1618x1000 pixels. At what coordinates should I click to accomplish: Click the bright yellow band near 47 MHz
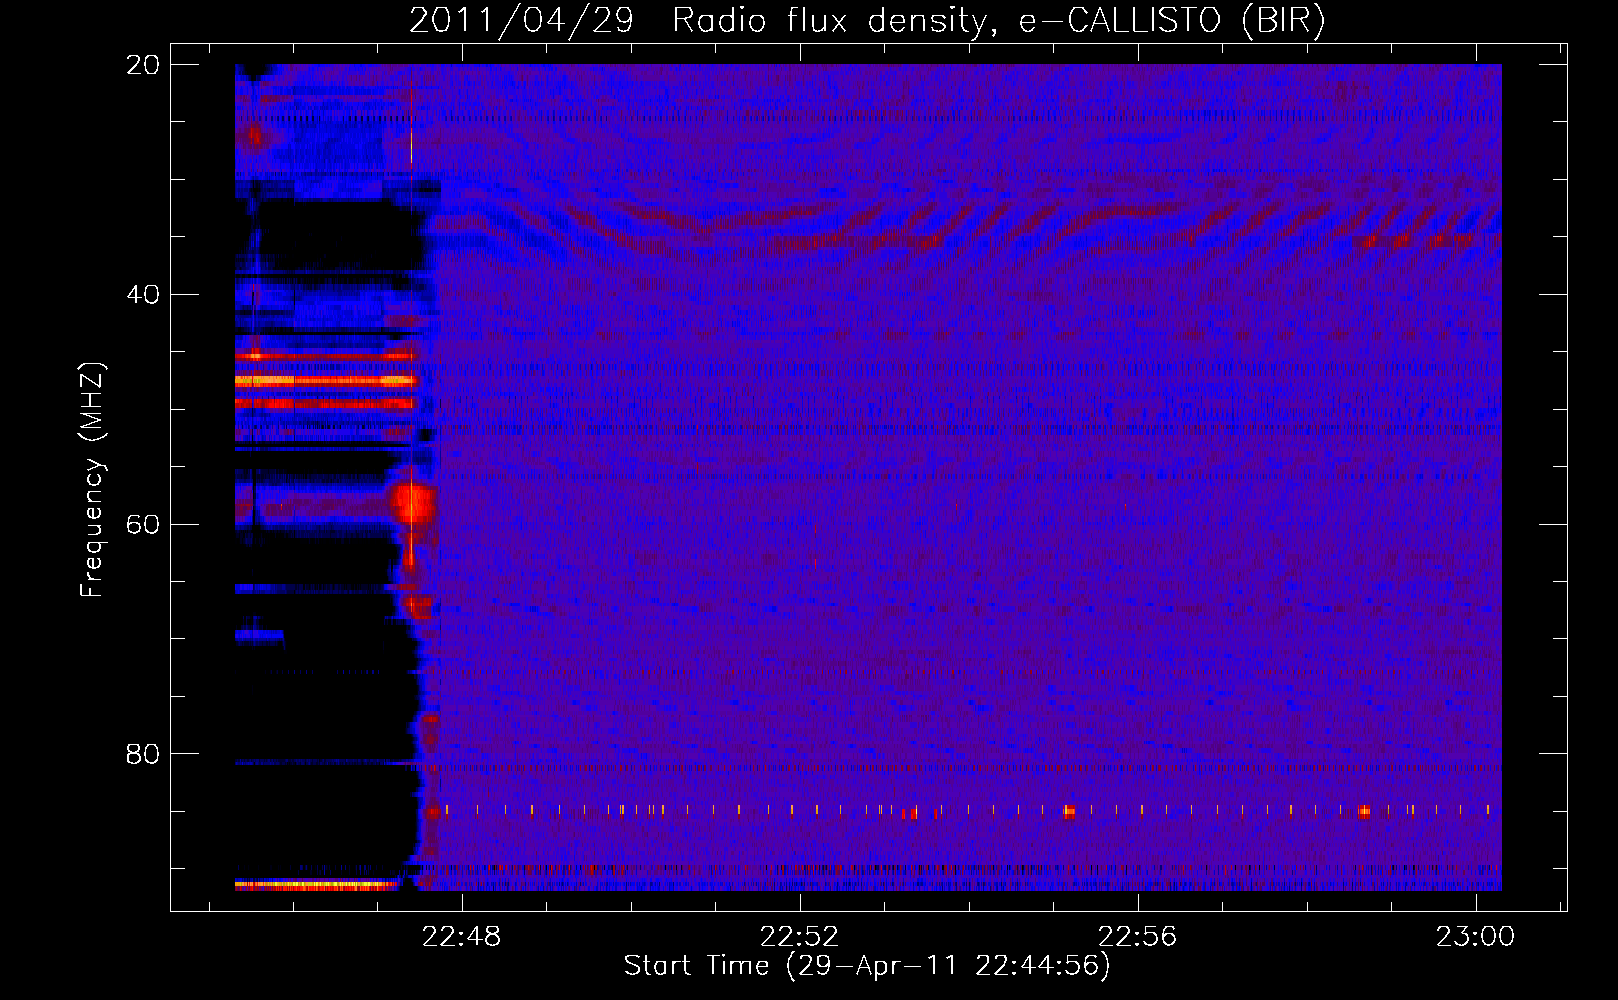pyautogui.click(x=326, y=380)
